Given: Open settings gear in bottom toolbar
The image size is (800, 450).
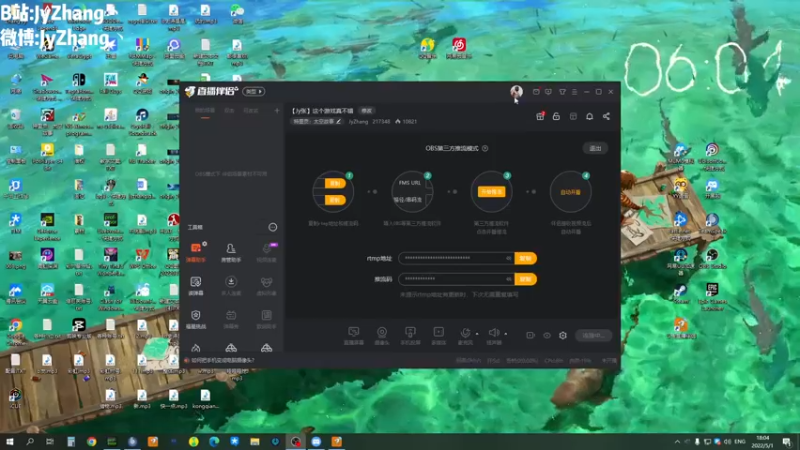Looking at the screenshot, I should coord(563,335).
